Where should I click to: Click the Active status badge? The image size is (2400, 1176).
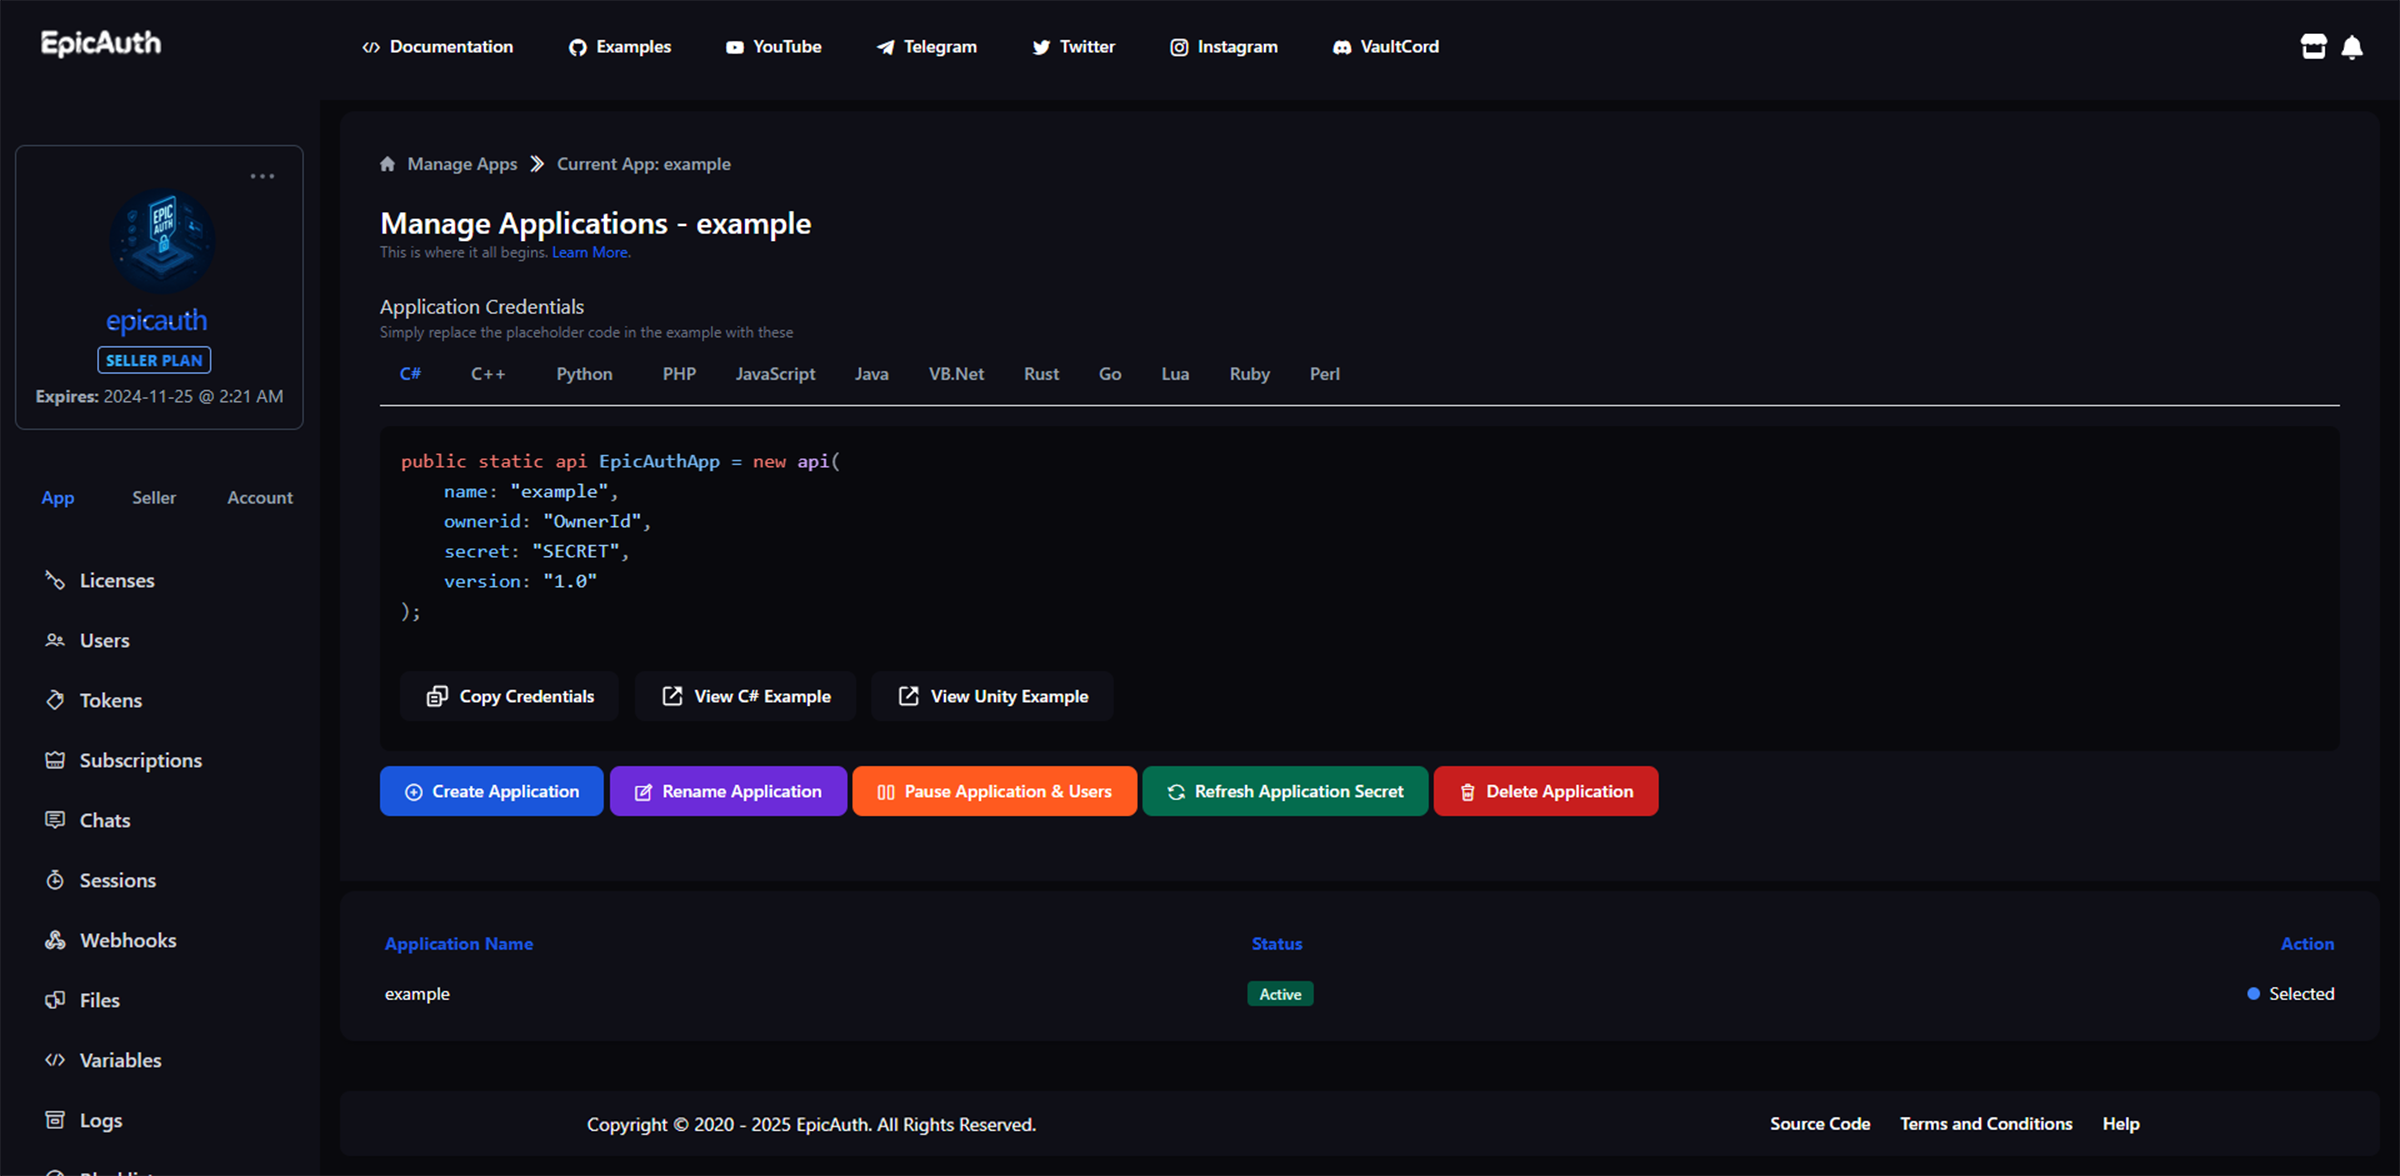click(1280, 994)
